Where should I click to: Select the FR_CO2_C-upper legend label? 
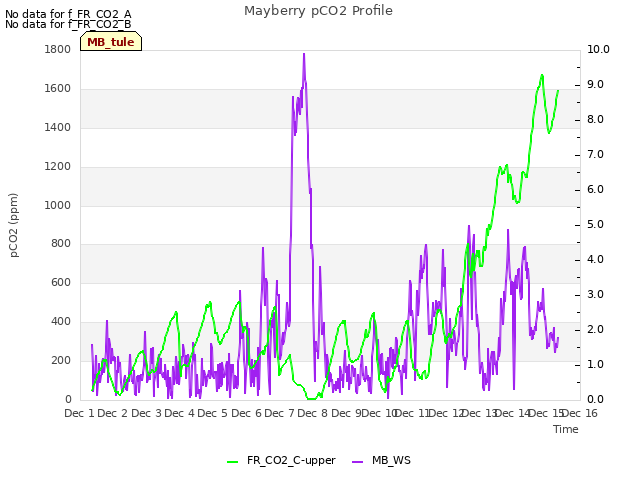[291, 460]
